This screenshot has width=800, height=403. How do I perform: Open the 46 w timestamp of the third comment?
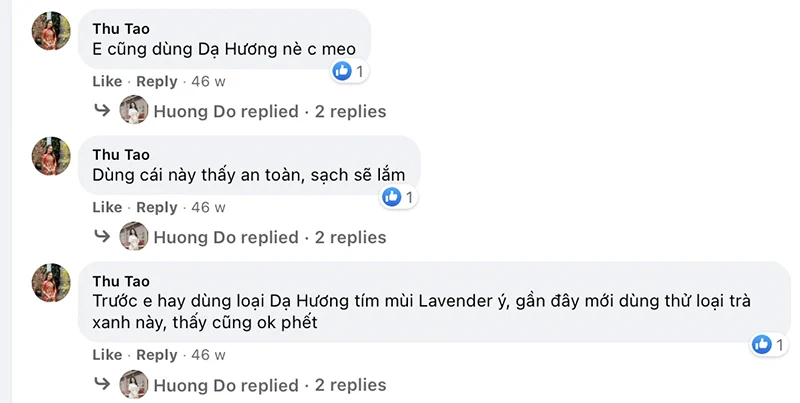tap(208, 355)
